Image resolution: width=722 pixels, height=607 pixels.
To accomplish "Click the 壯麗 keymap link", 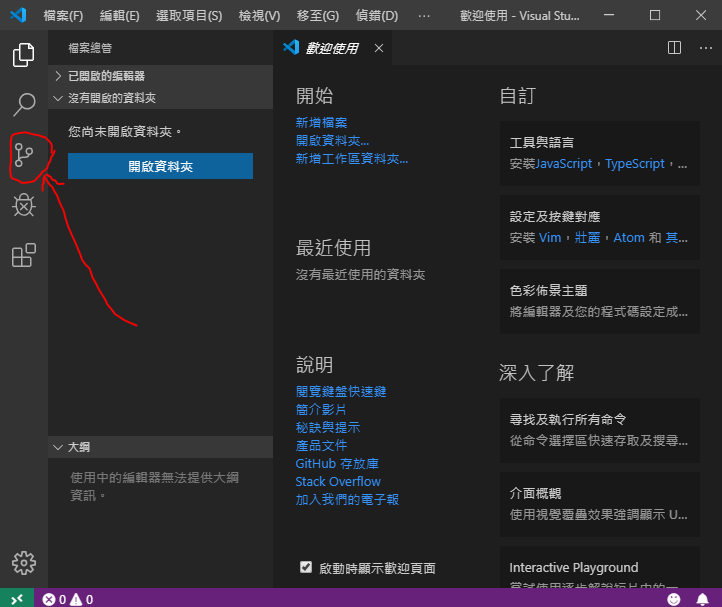I will [x=587, y=238].
